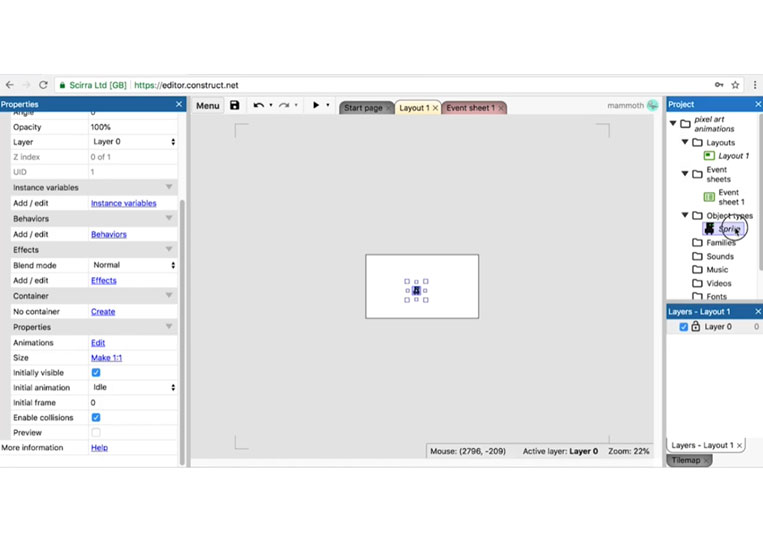Open the Blend mode dropdown
763x541 pixels.
pos(133,265)
